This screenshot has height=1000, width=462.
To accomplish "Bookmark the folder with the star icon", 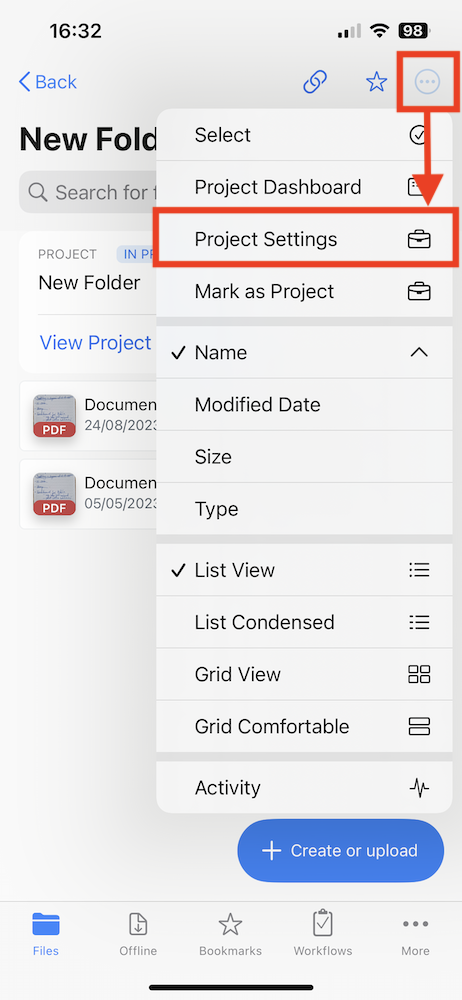I will pyautogui.click(x=376, y=82).
